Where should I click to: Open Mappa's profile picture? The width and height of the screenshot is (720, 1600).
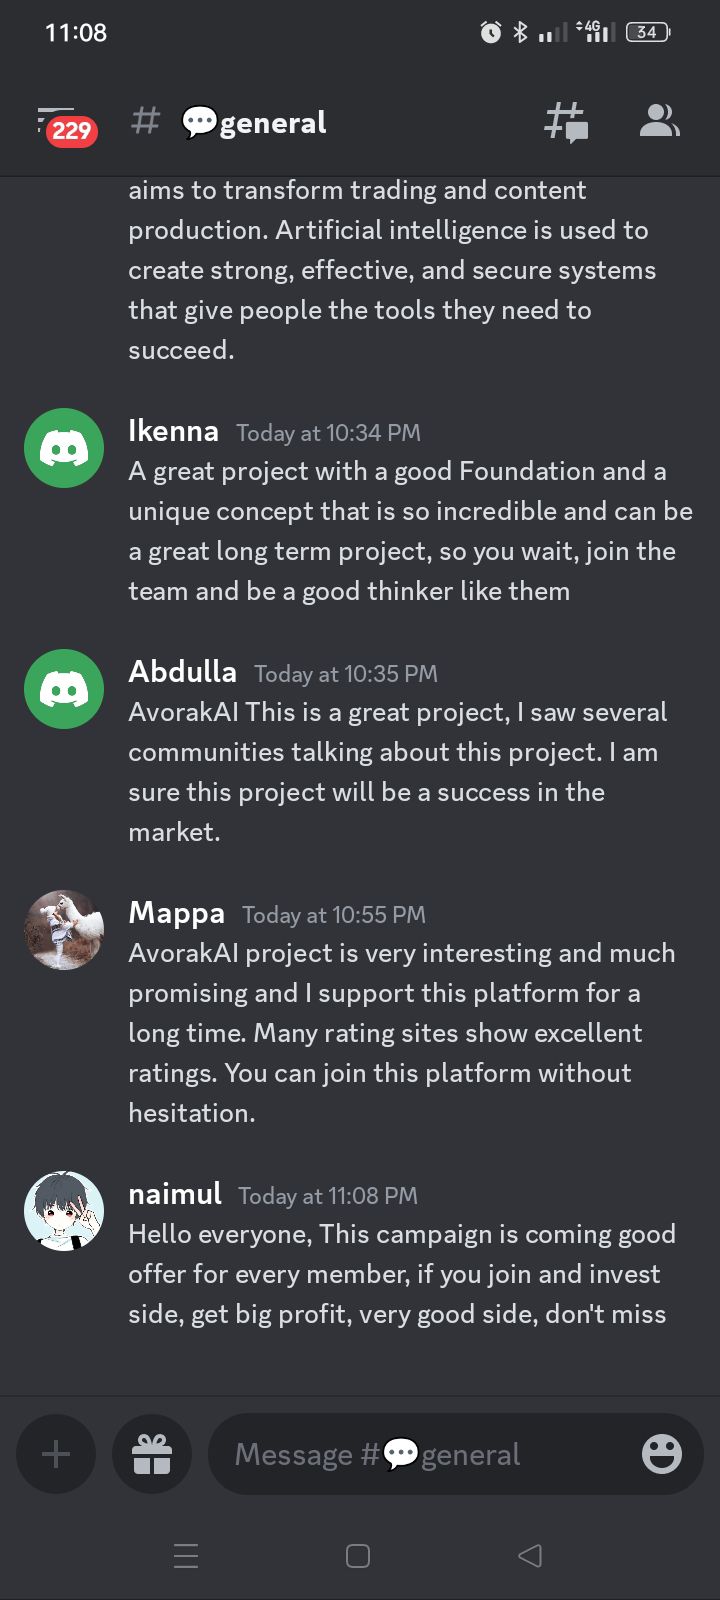pos(64,930)
